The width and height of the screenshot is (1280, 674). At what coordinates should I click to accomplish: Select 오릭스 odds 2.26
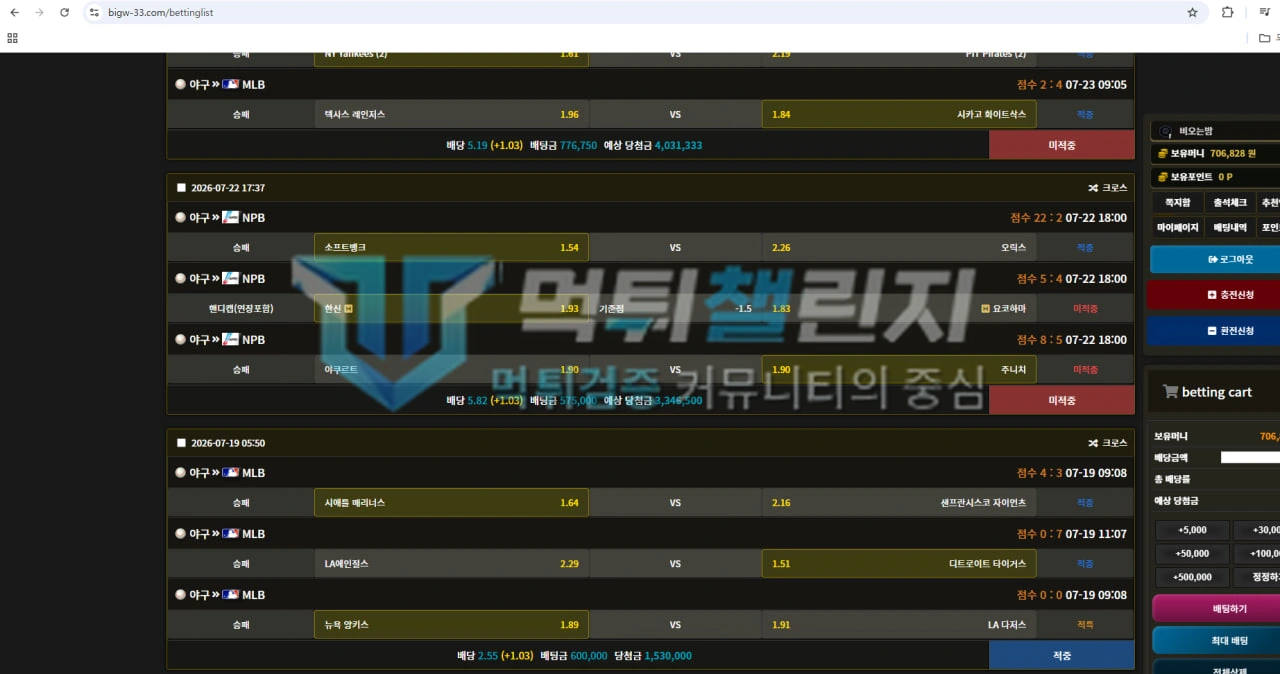click(x=899, y=248)
